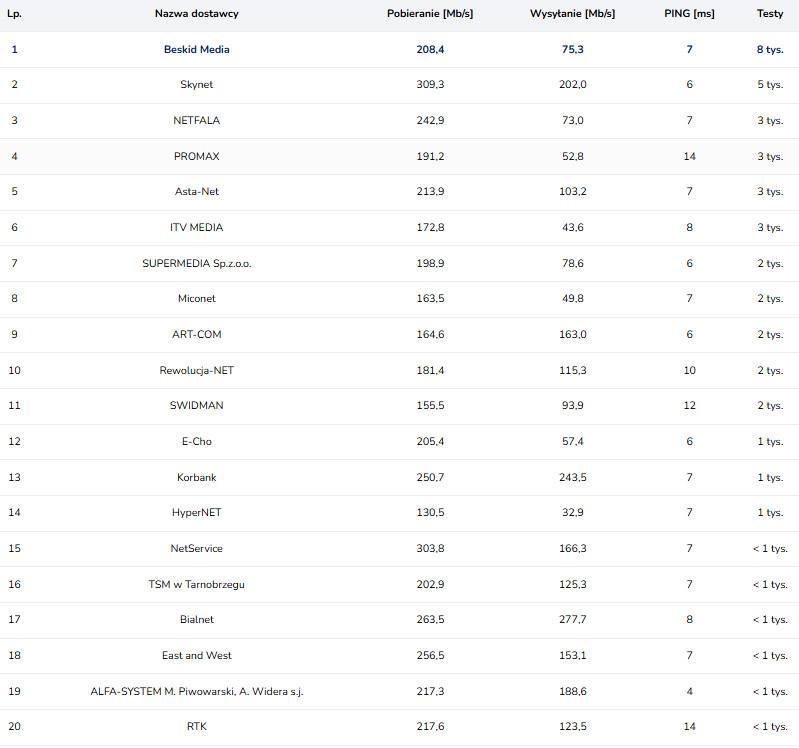Click the Rewolucja-NET provider name
Screen dimensions: 799x748
(196, 370)
